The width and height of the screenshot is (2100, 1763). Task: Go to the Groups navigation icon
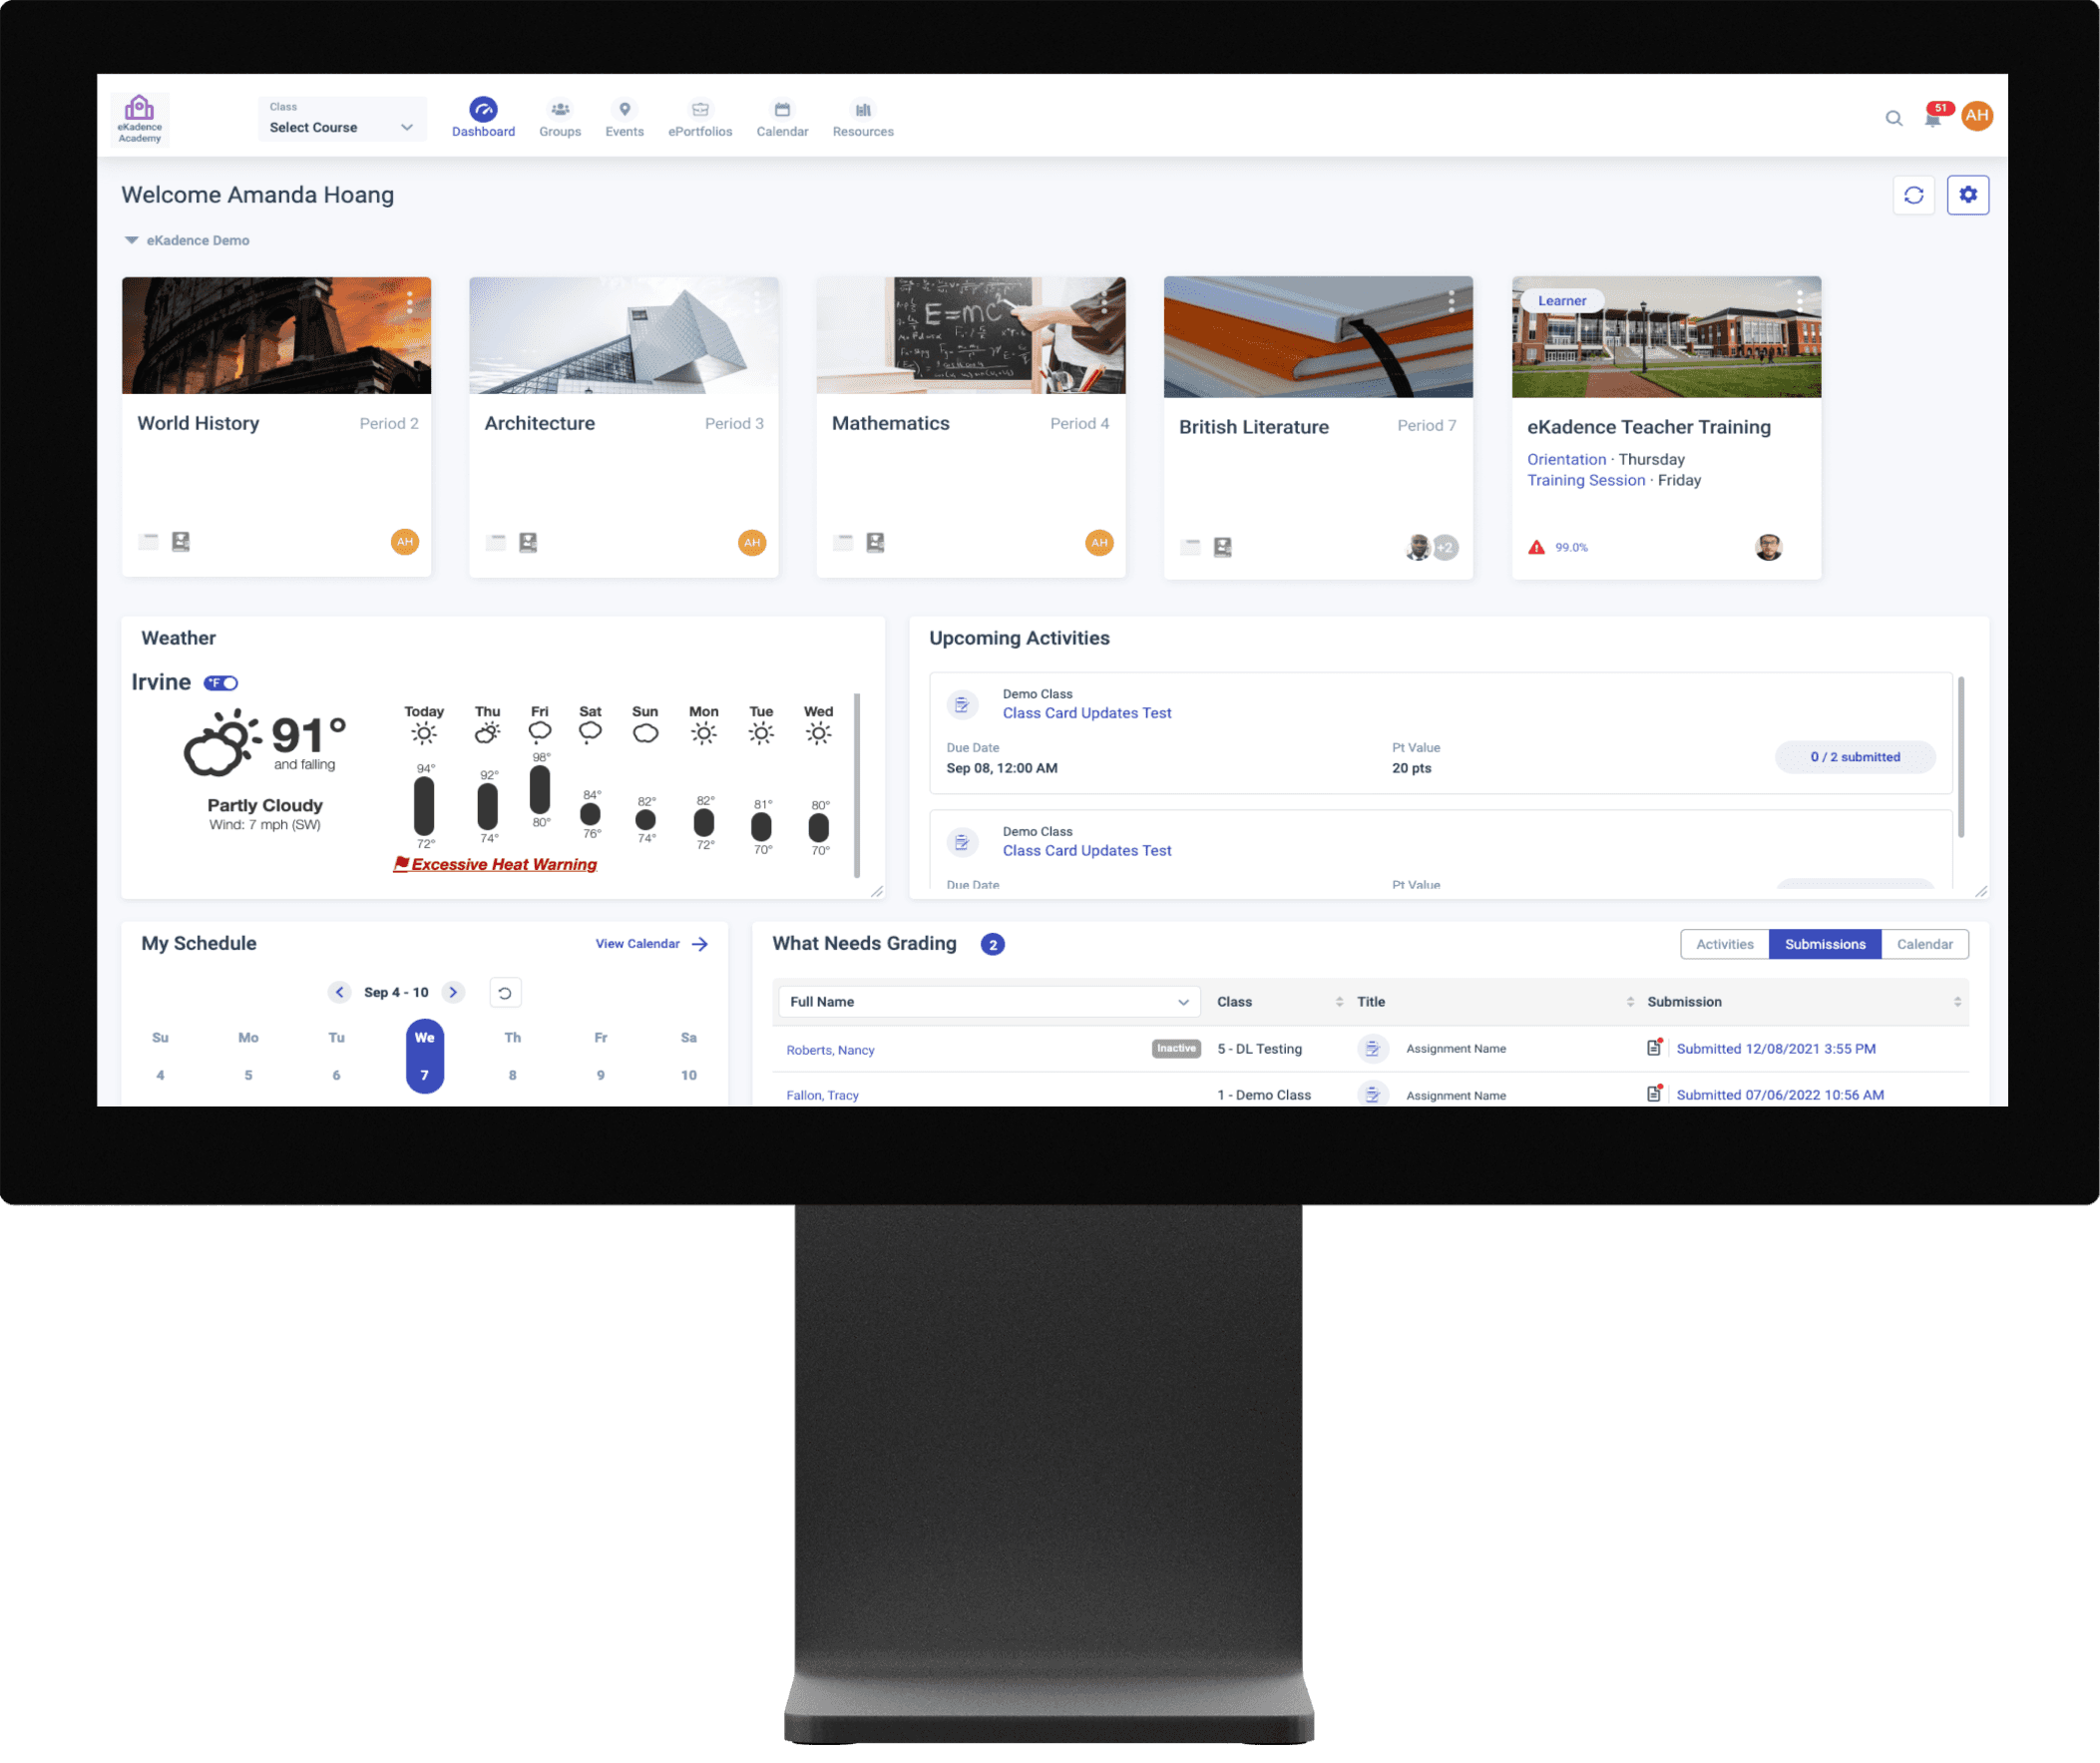click(x=560, y=118)
